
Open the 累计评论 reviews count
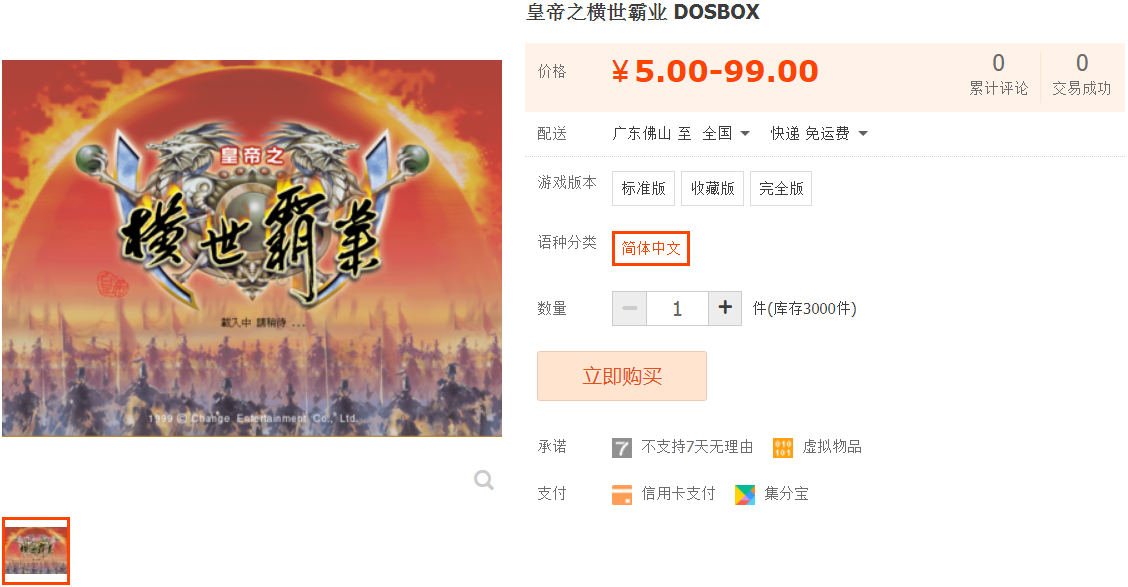tap(999, 75)
